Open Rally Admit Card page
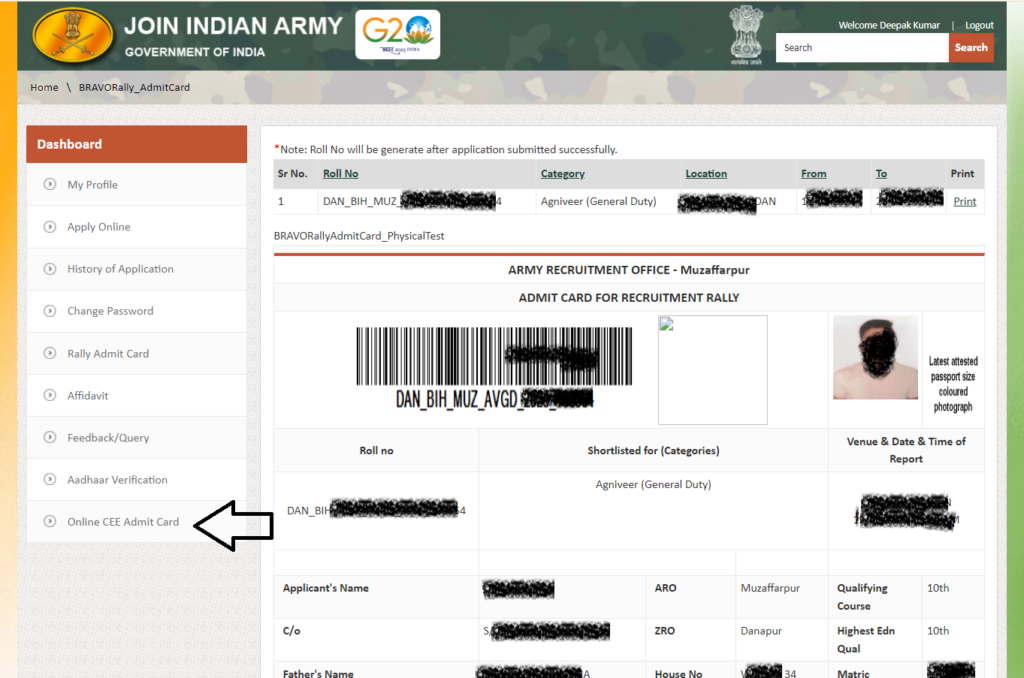Screen dimensions: 1024x678 click(x=108, y=353)
